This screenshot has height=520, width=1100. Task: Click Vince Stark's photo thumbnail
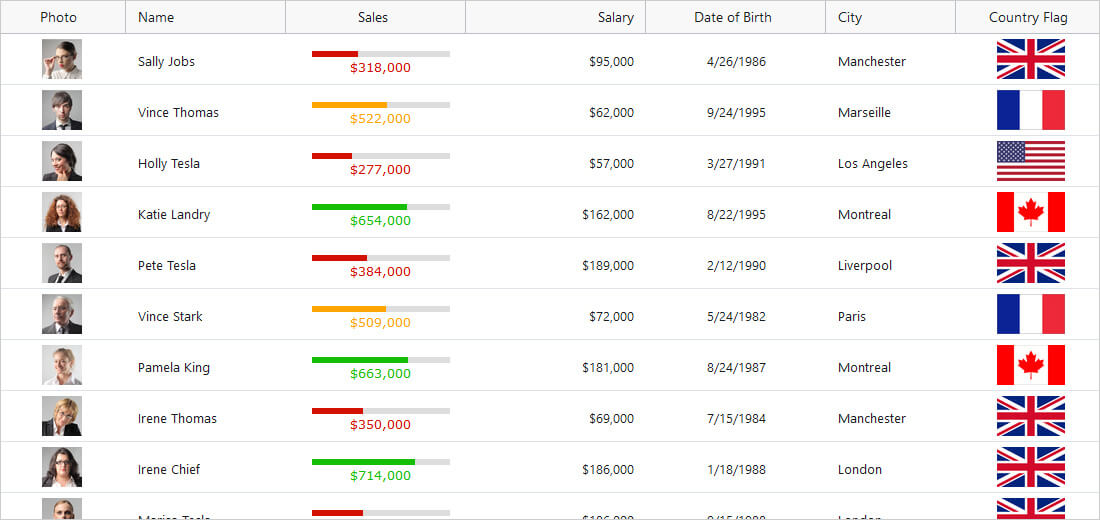(x=62, y=314)
